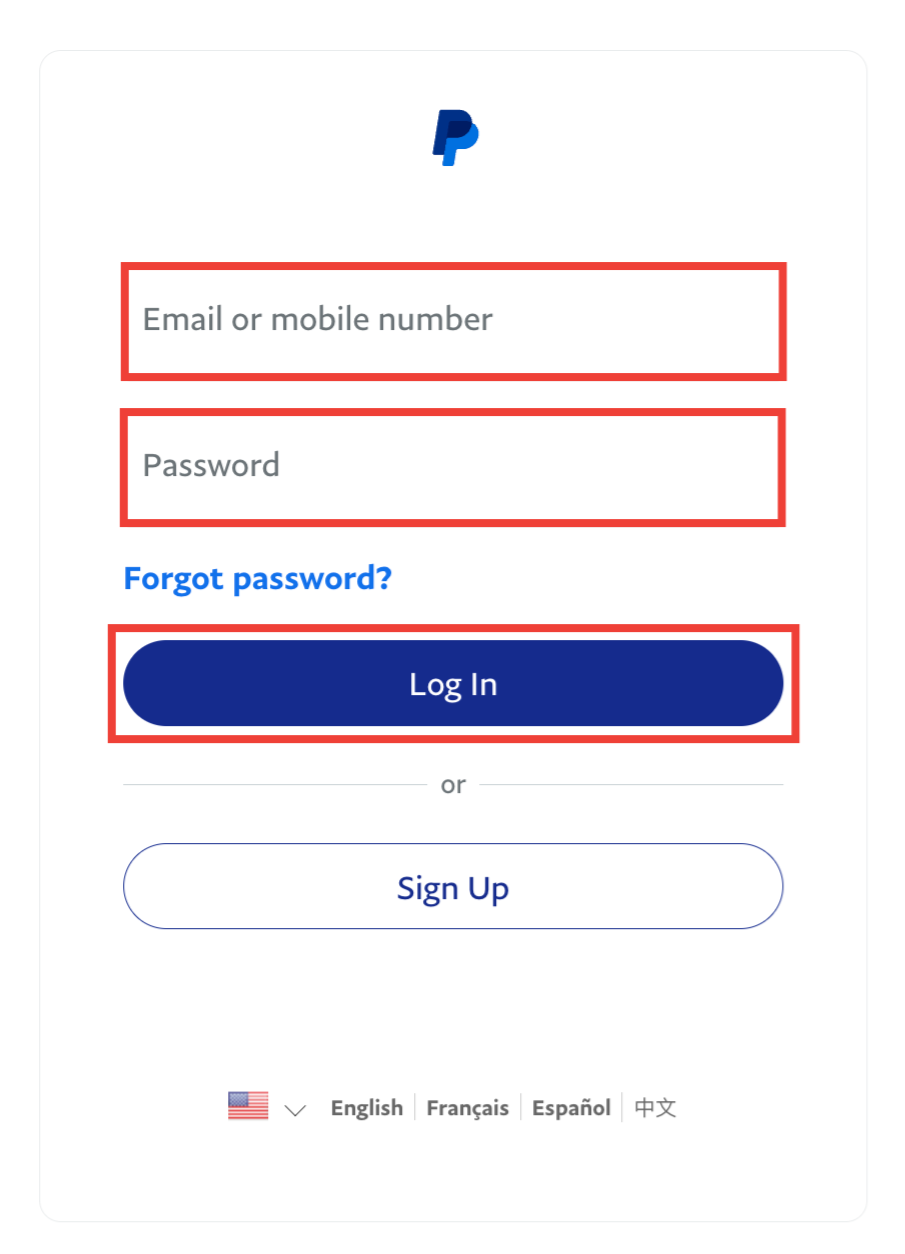The height and width of the screenshot is (1254, 905).
Task: Pick the Chinese language option
Action: (x=656, y=1108)
